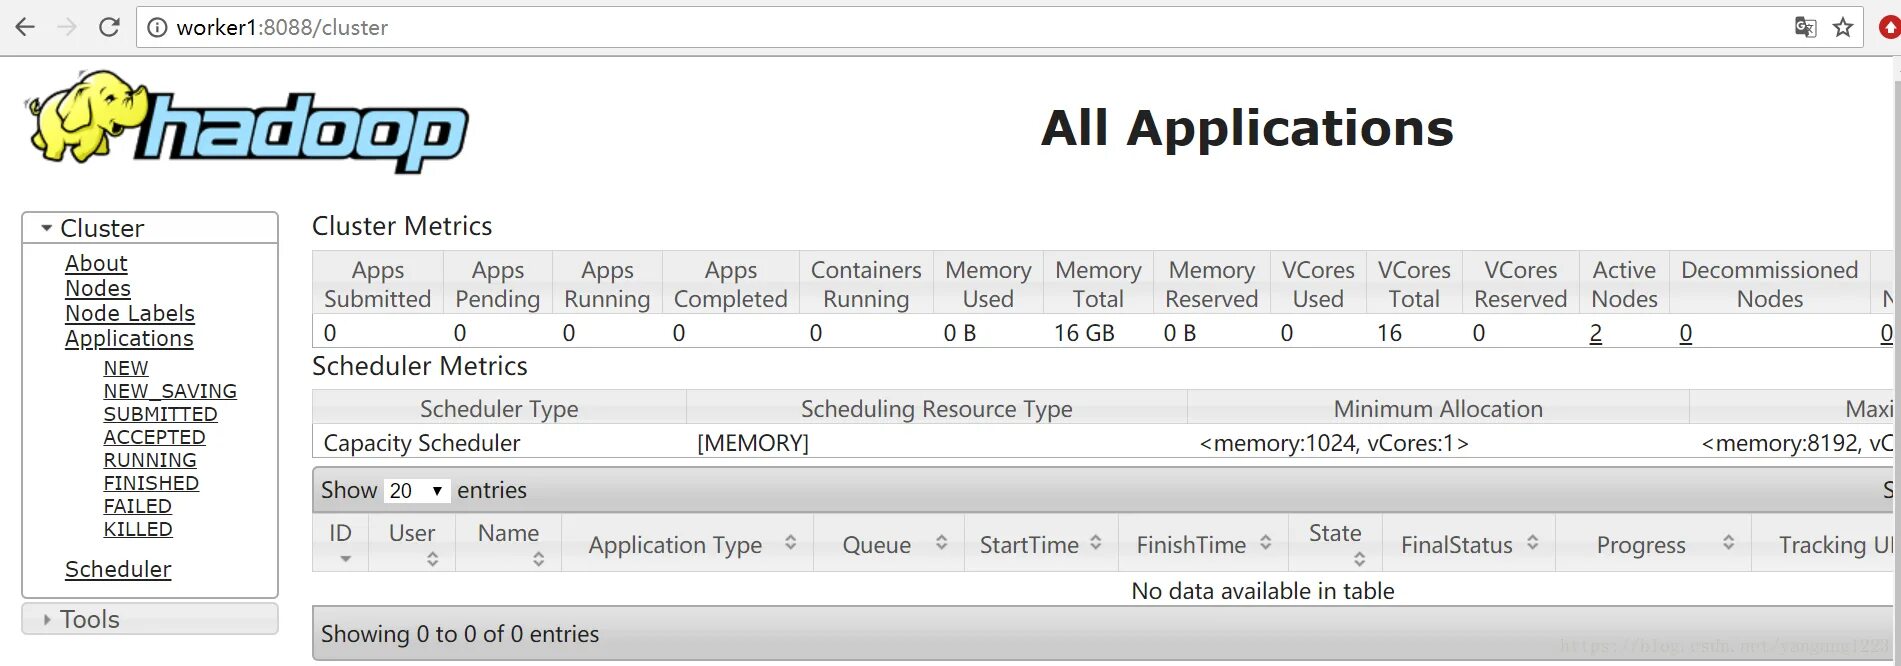1901x666 pixels.
Task: Expand the Tools sidebar section
Action: pos(47,620)
